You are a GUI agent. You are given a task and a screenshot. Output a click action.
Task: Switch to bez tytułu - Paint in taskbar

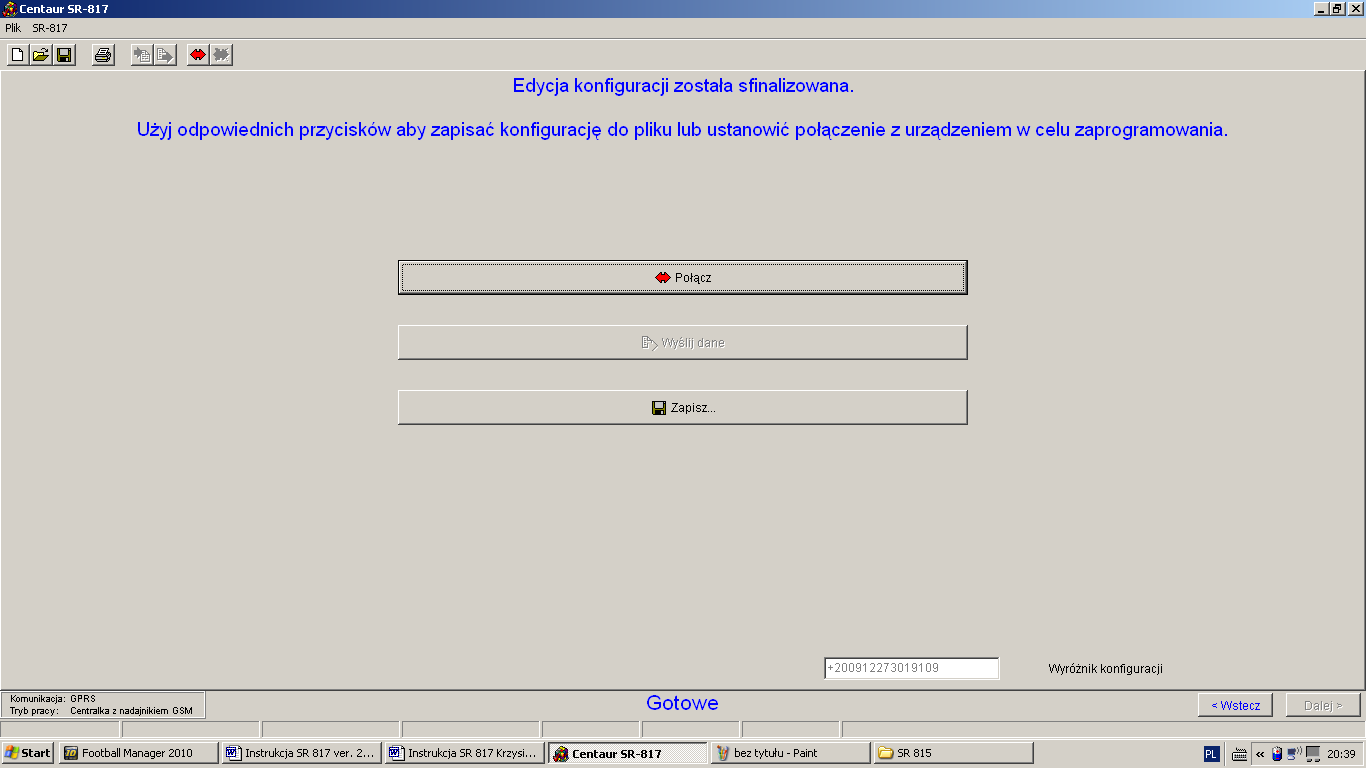(x=791, y=753)
